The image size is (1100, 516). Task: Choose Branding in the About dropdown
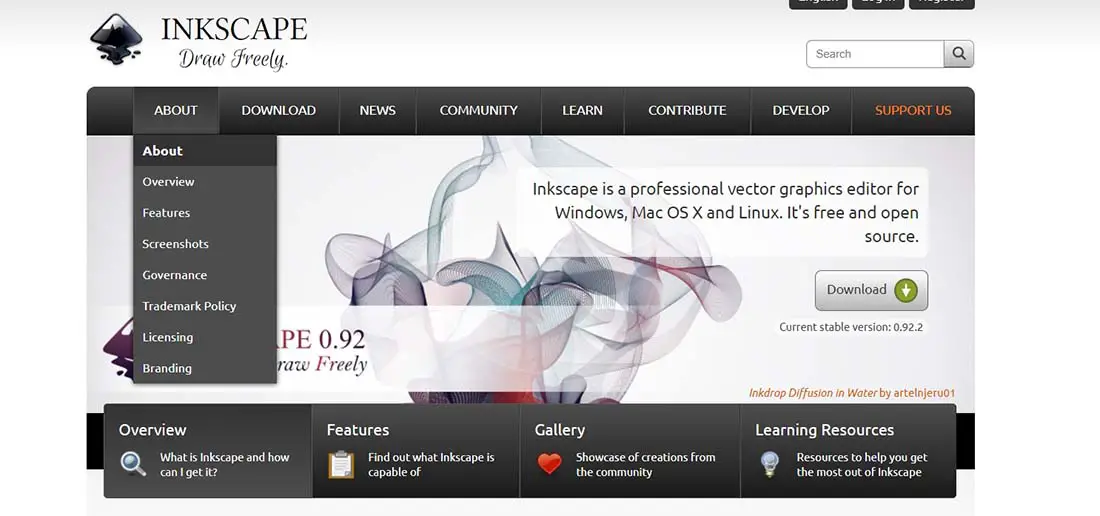point(205,368)
